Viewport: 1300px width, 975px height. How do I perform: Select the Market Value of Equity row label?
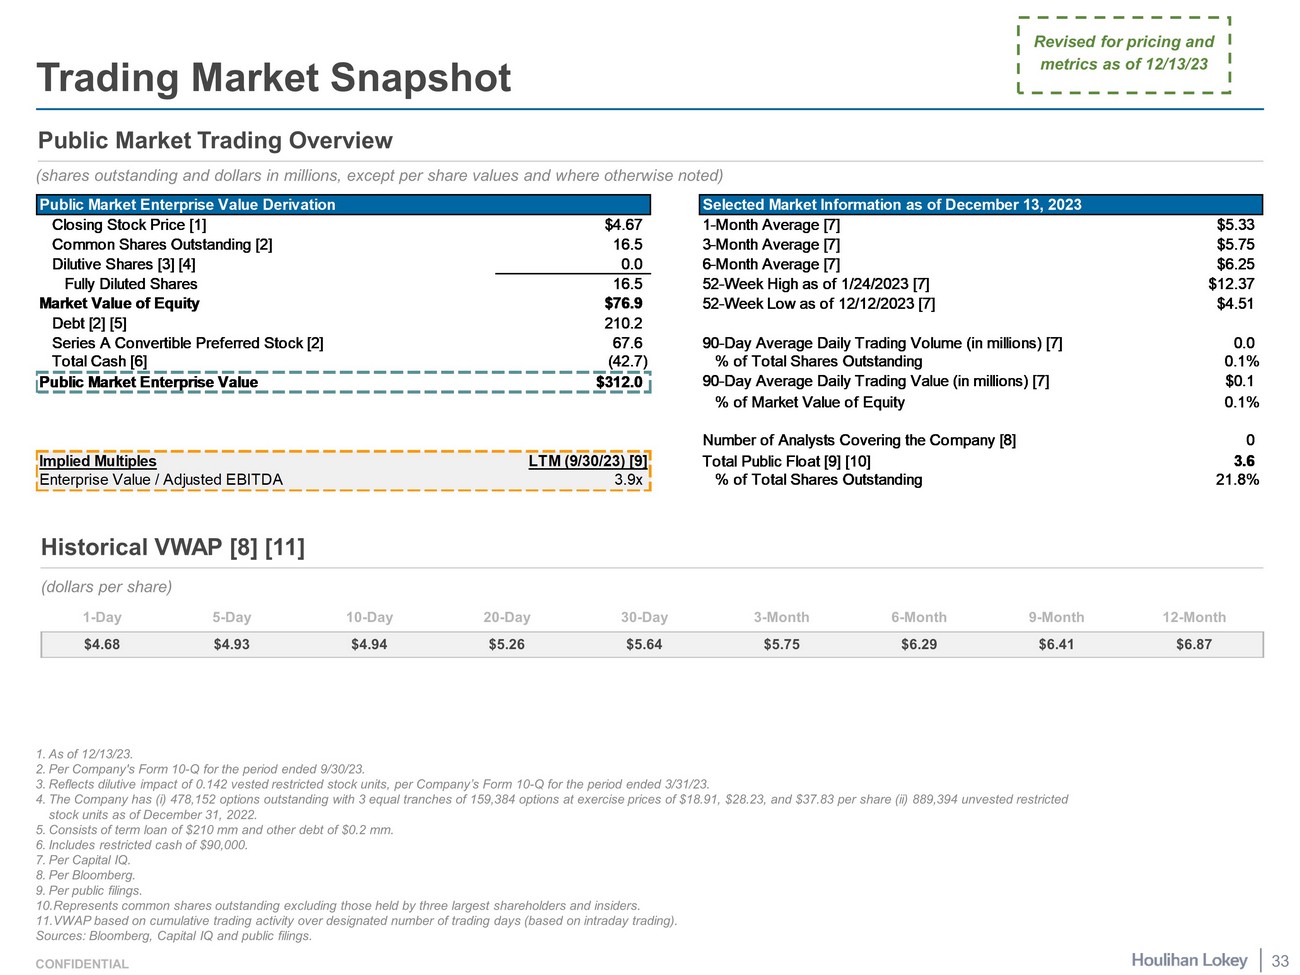pos(119,303)
